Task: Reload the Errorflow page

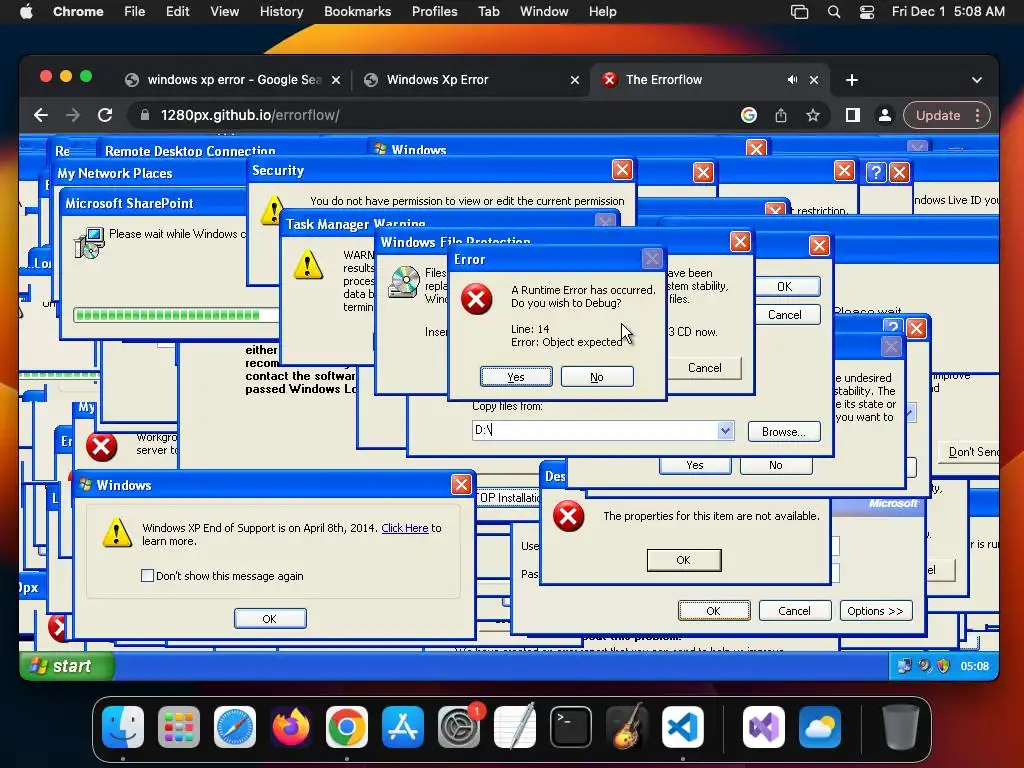Action: pyautogui.click(x=104, y=116)
